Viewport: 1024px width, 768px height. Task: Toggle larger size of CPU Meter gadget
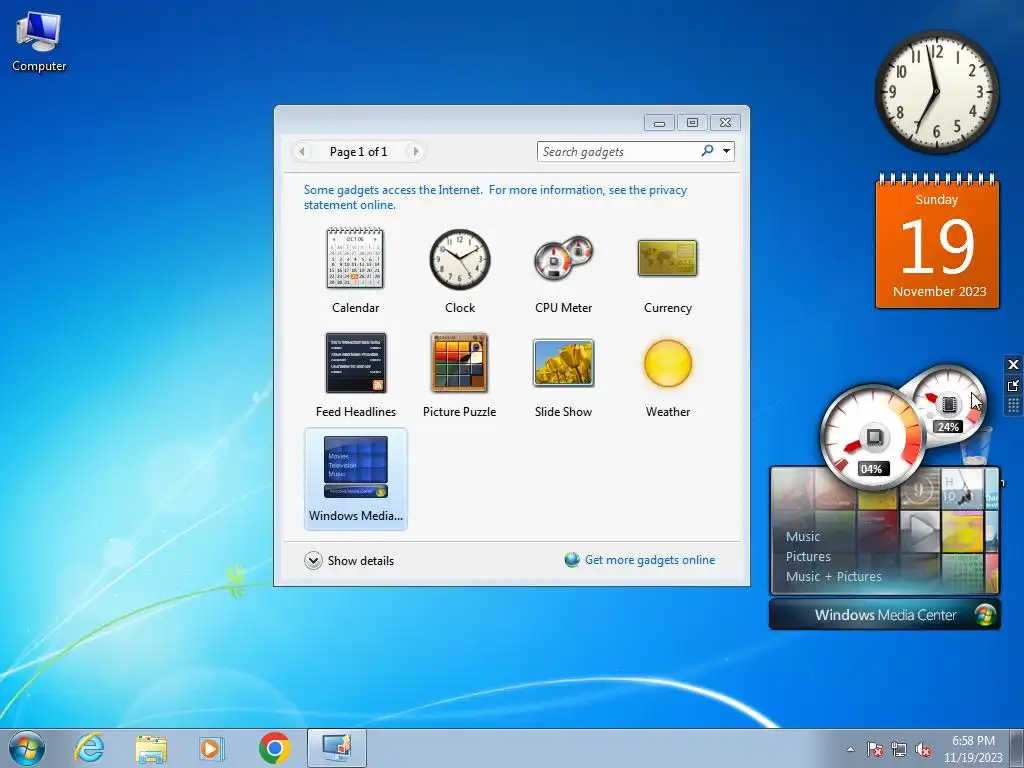point(1013,385)
